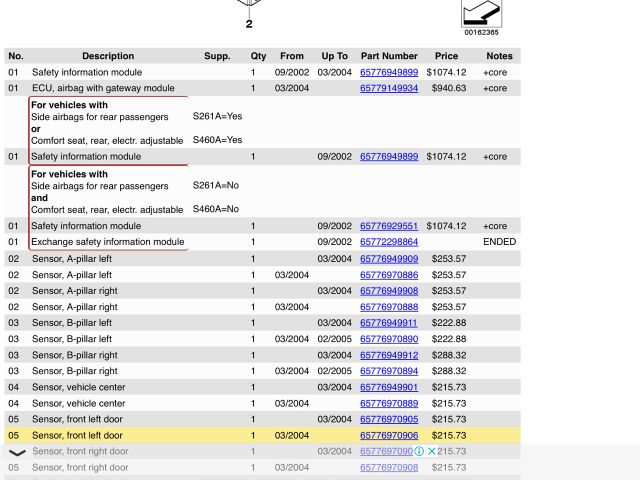Open part number 65776929551 link
The width and height of the screenshot is (640, 480).
(x=389, y=226)
